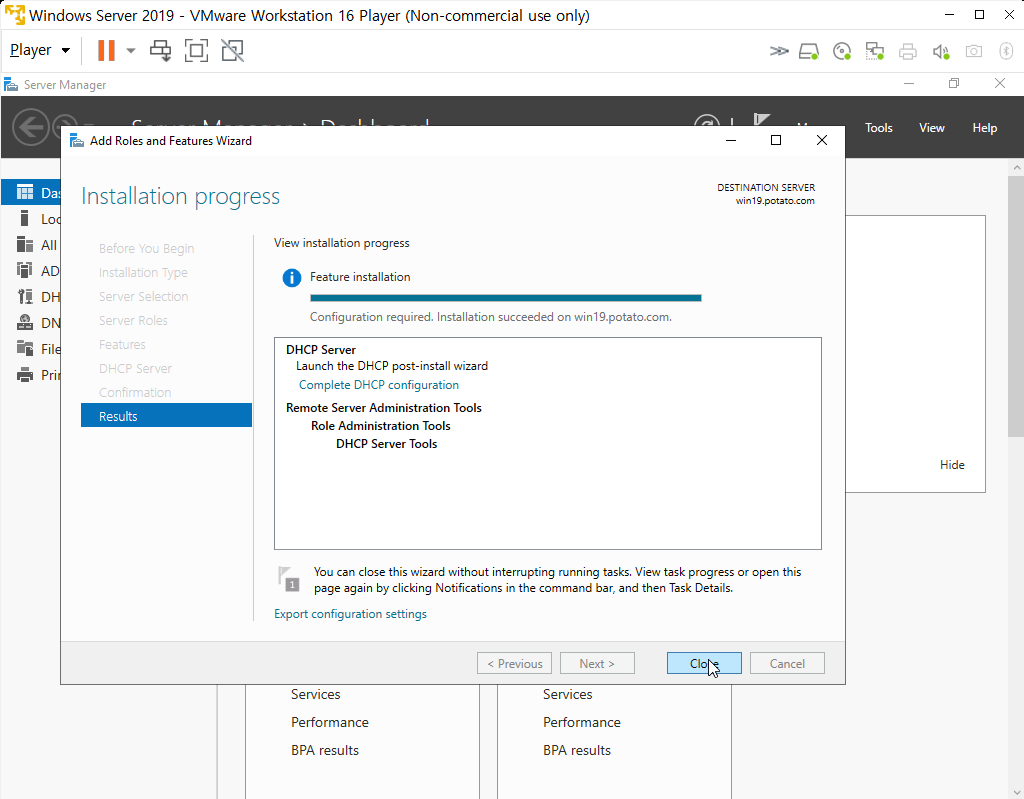Image resolution: width=1024 pixels, height=799 pixels.
Task: Open Server Manager View menu
Action: click(931, 128)
